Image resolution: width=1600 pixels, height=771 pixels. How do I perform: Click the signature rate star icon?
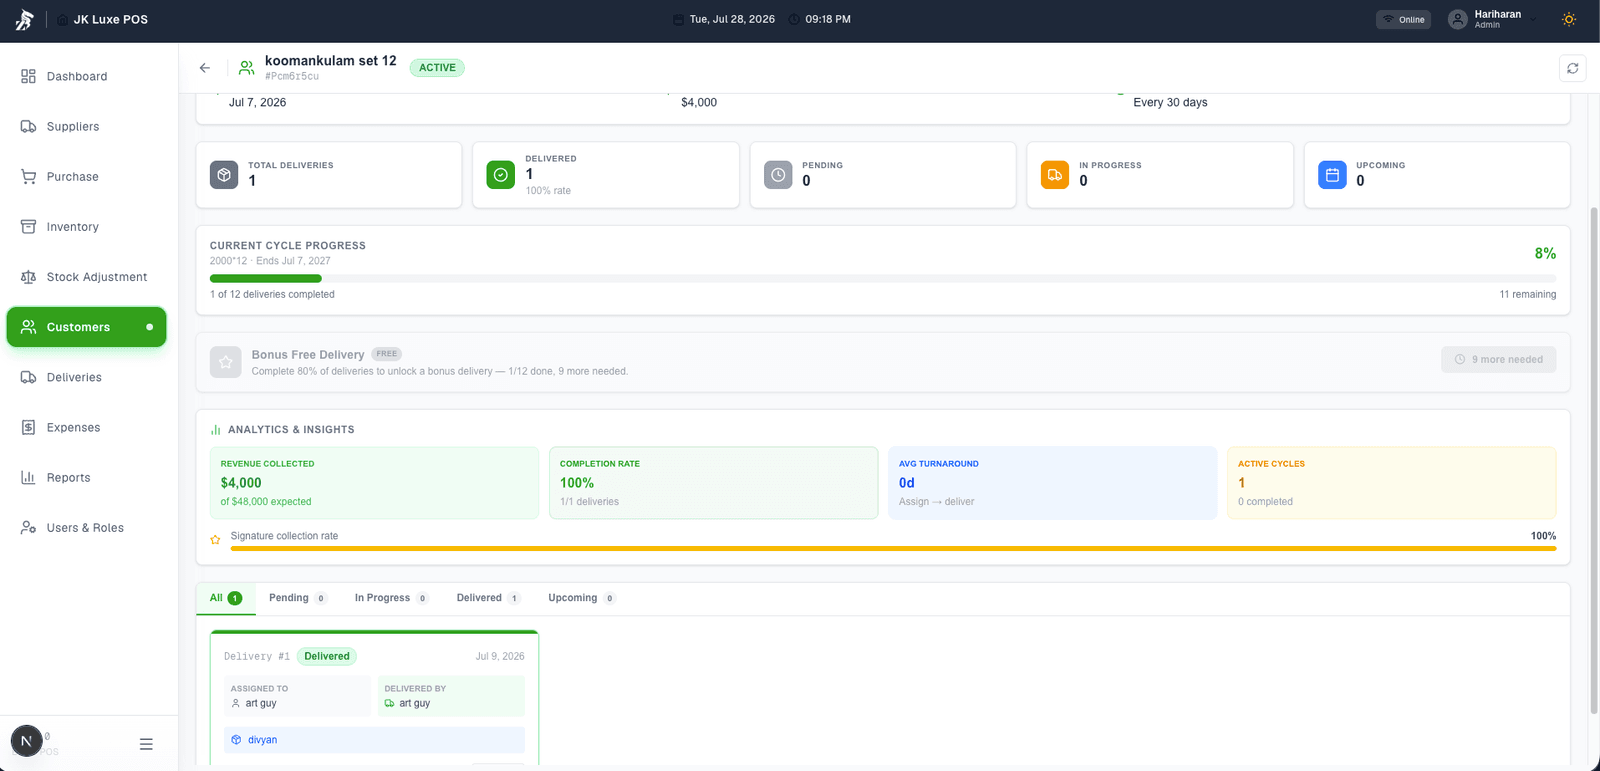(x=215, y=540)
